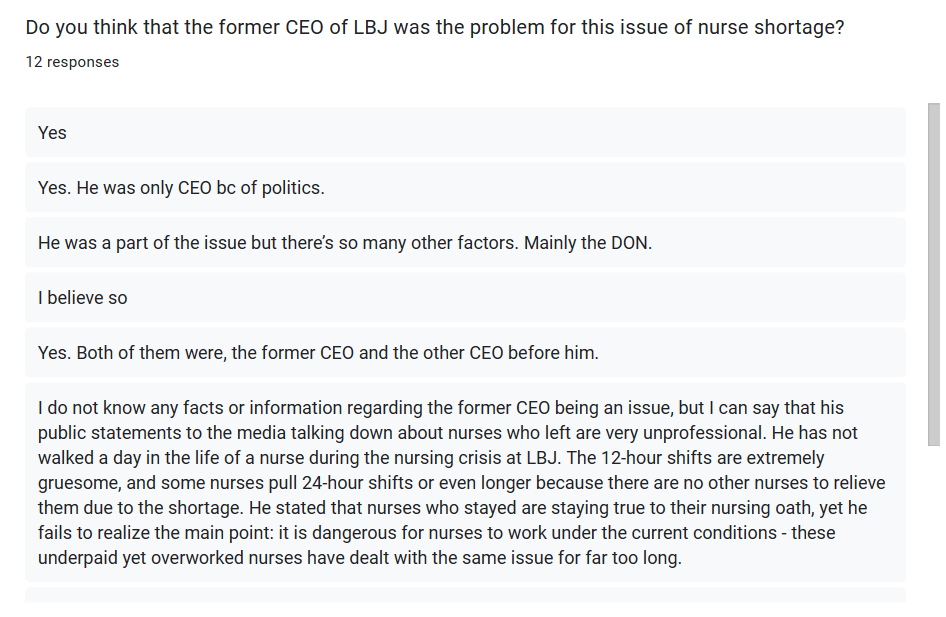
Task: Click the word 'DON.' in third response
Action: (x=632, y=242)
